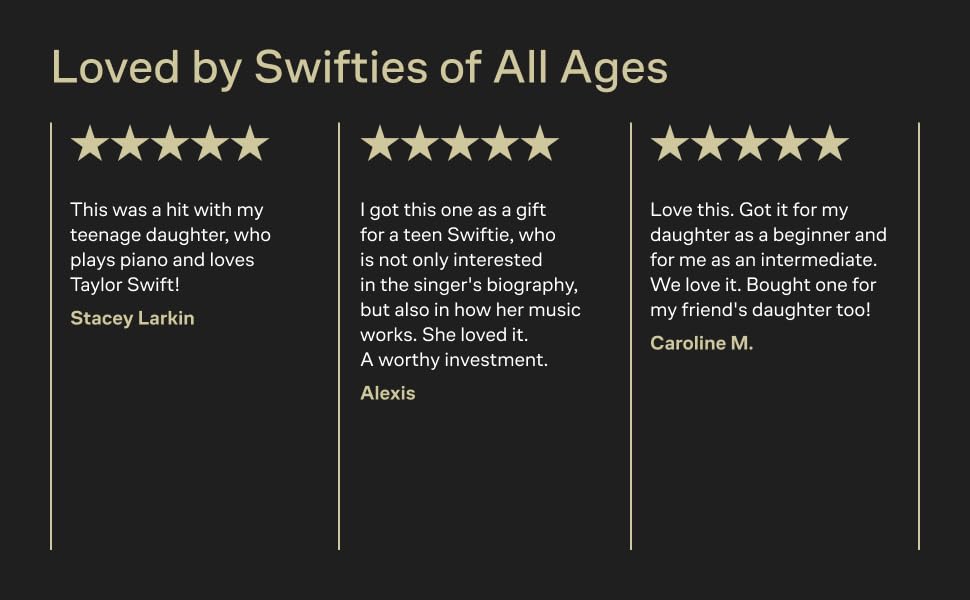This screenshot has height=600, width=970.
Task: Open reviewer name Stacey Larkin
Action: coord(132,319)
